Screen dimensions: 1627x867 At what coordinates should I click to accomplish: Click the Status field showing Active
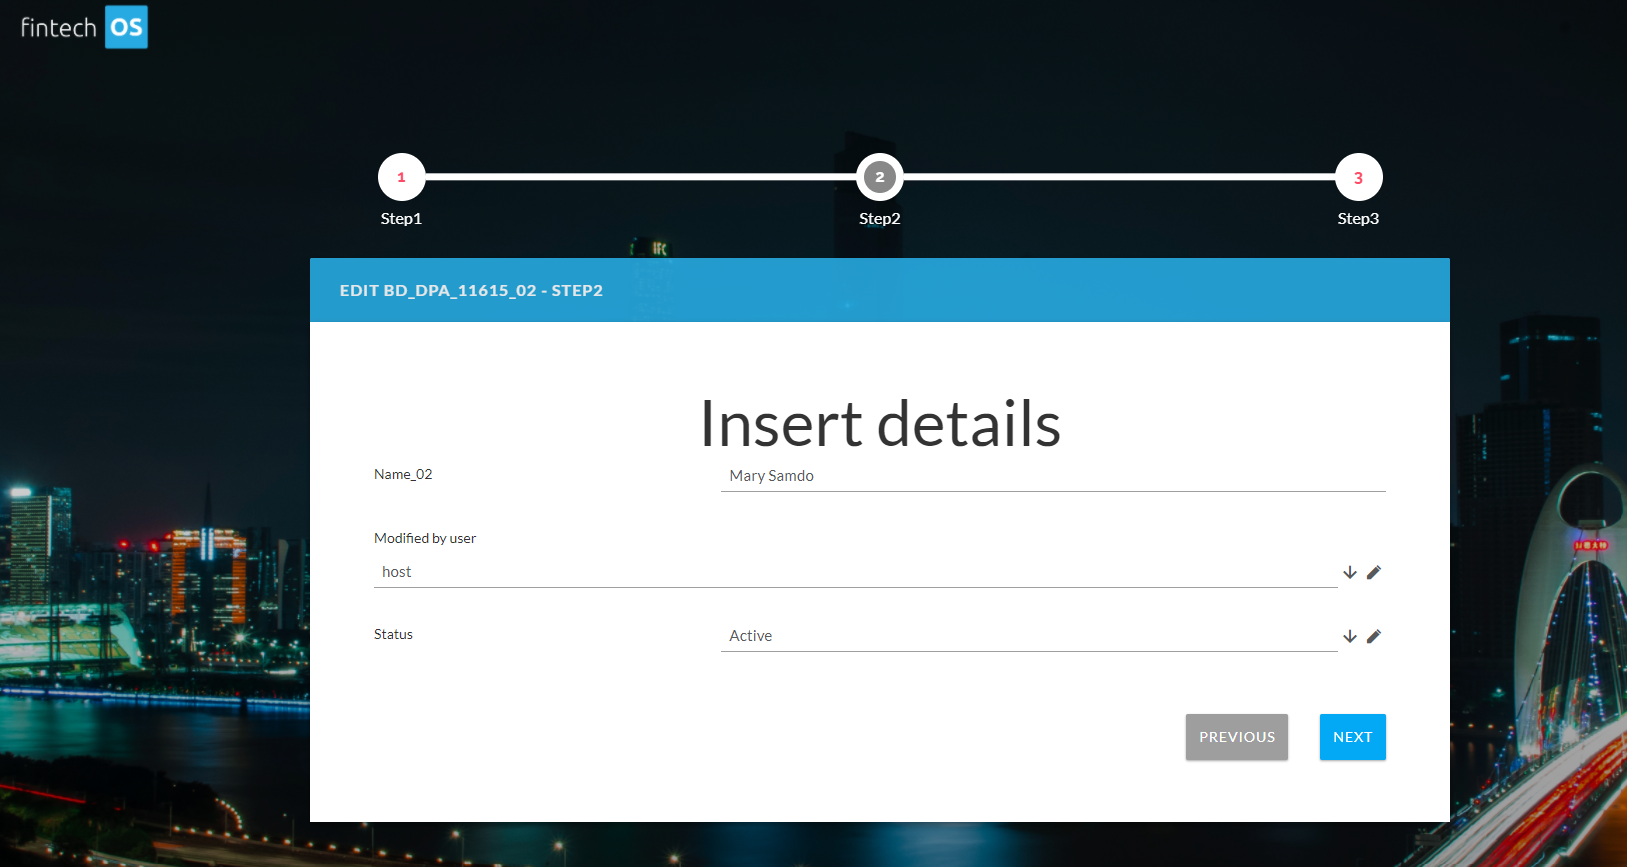1028,636
